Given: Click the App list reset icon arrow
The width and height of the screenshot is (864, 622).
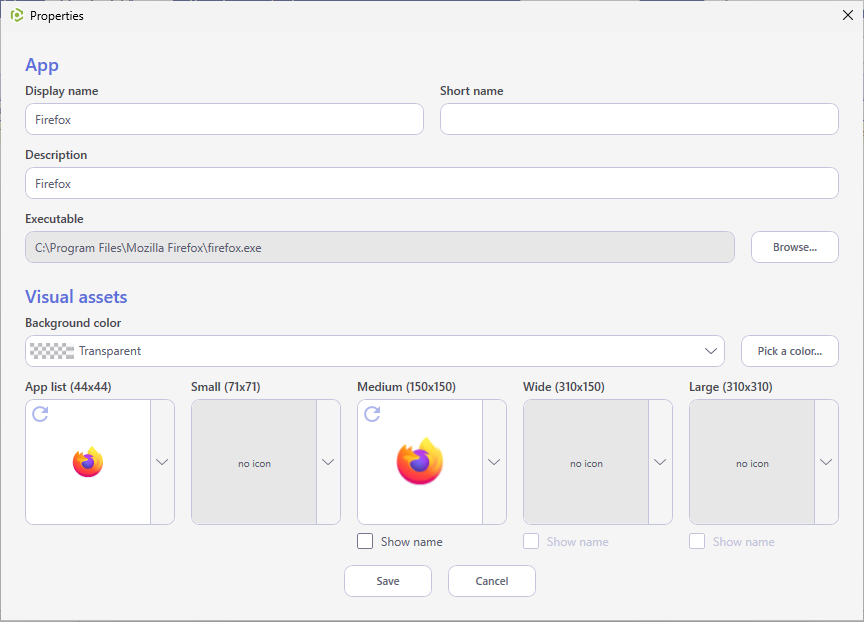Looking at the screenshot, I should (x=40, y=414).
